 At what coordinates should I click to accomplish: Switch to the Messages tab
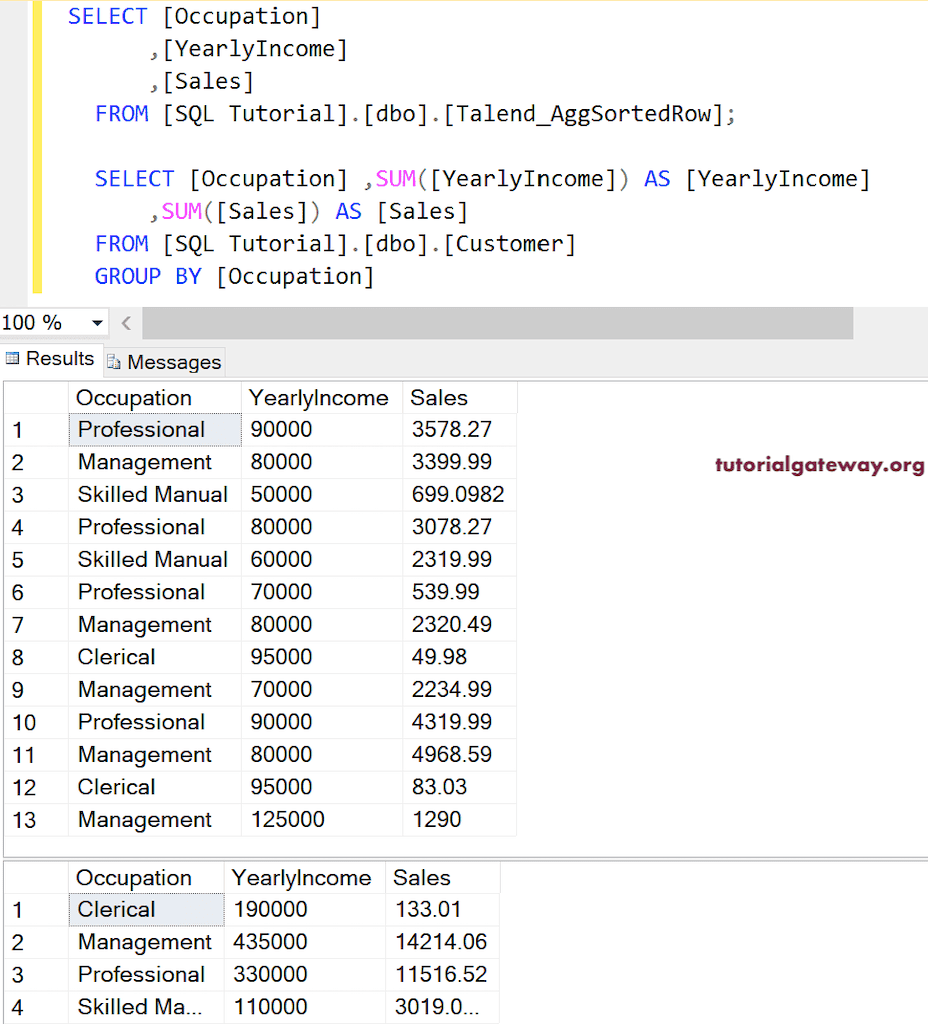(165, 362)
